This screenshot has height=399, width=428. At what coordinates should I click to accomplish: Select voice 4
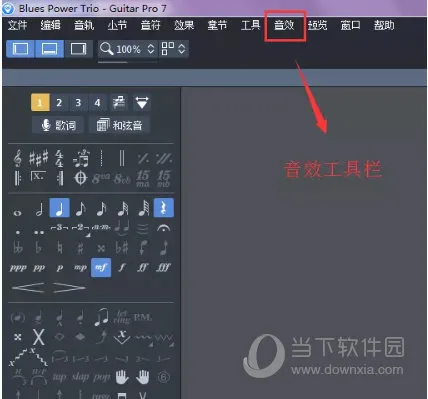97,102
